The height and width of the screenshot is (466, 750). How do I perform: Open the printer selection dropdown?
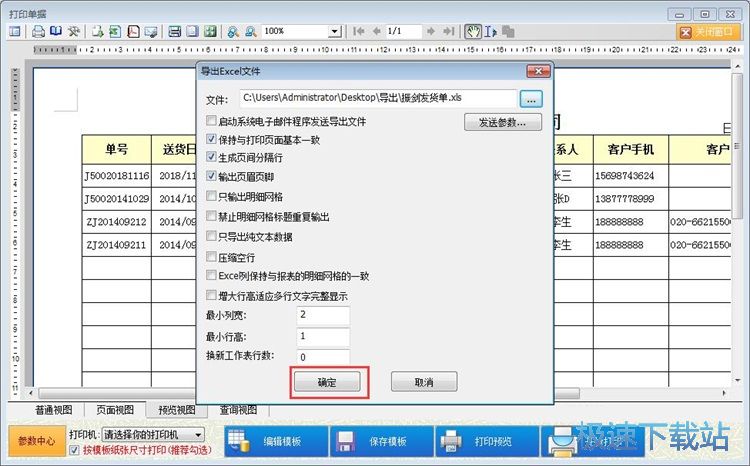(198, 435)
